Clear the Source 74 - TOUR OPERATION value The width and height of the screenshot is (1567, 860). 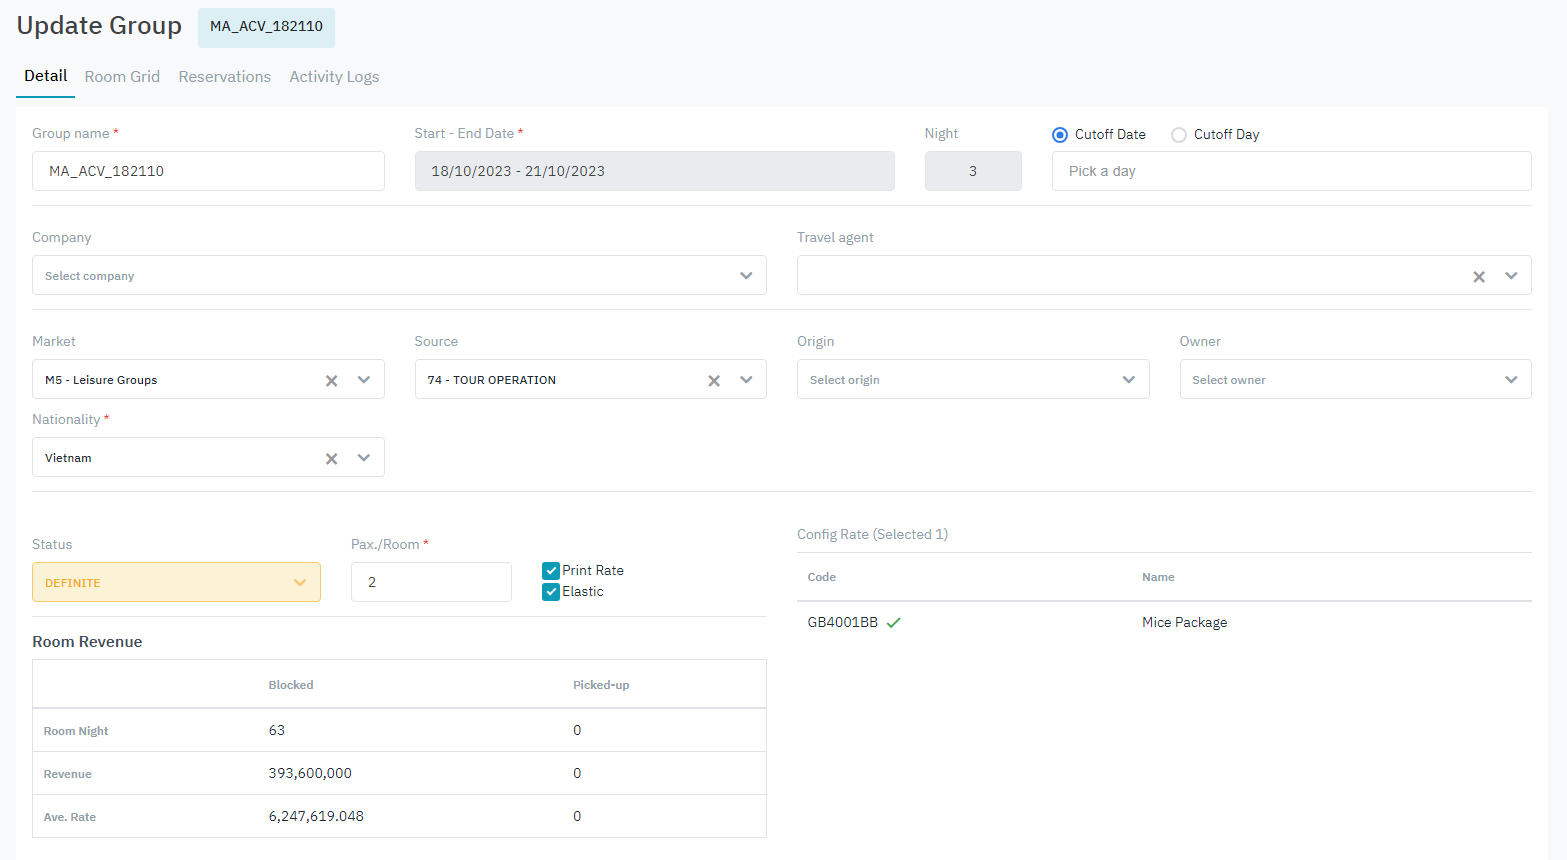(714, 381)
